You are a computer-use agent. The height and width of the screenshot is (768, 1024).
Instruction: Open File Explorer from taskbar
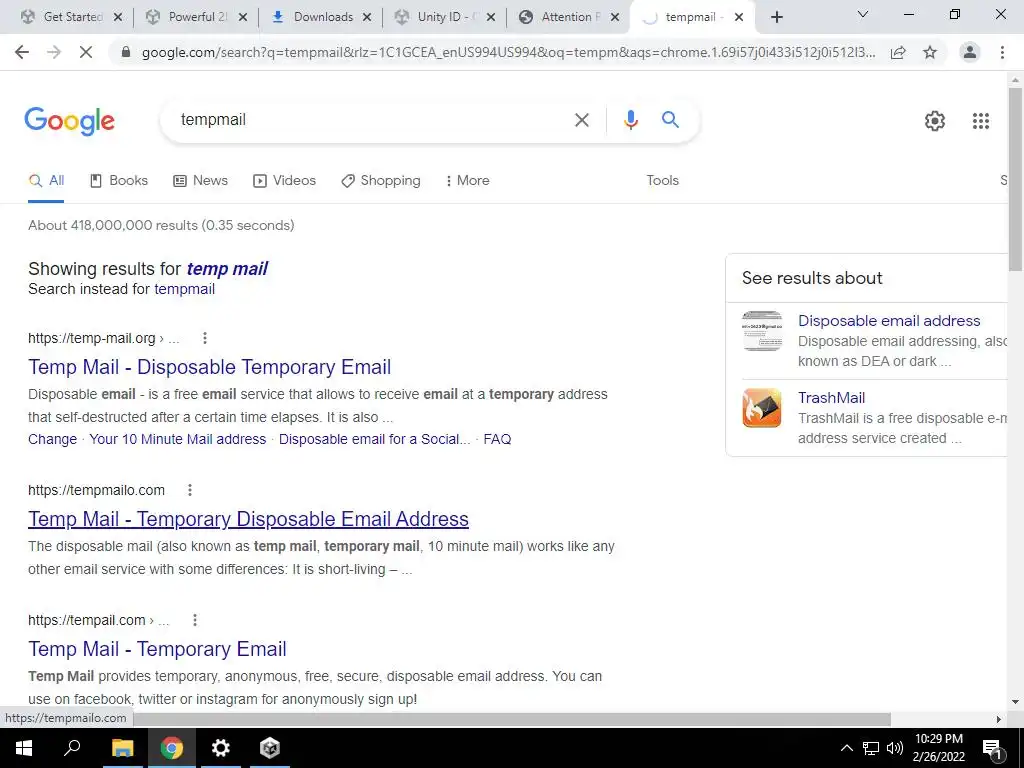pos(122,748)
